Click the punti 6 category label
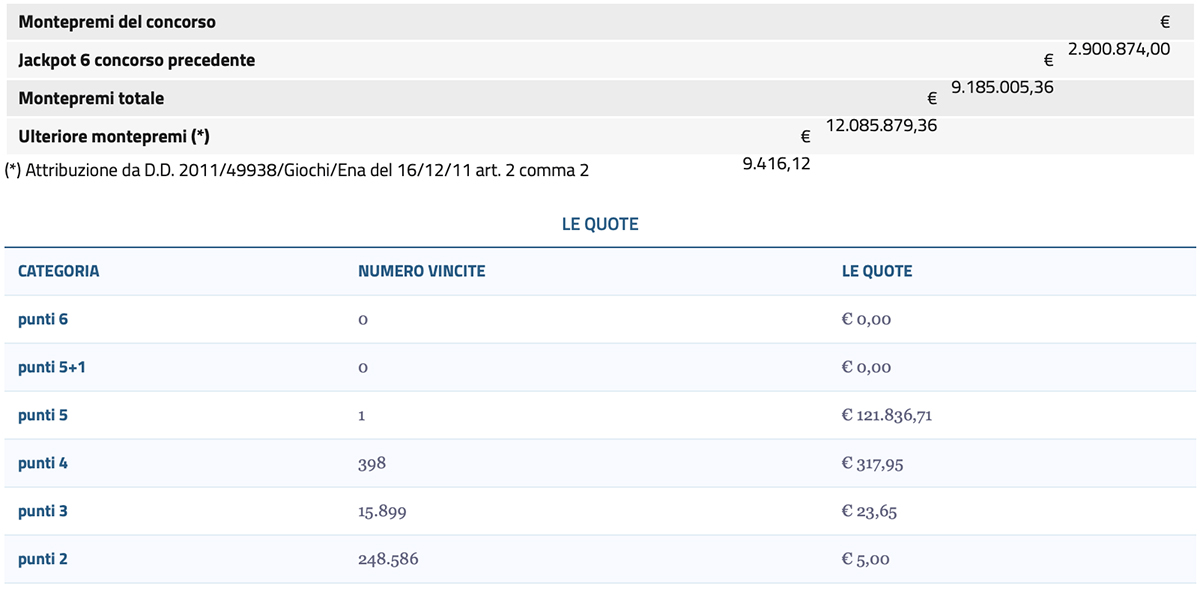1200x592 pixels. pos(43,319)
